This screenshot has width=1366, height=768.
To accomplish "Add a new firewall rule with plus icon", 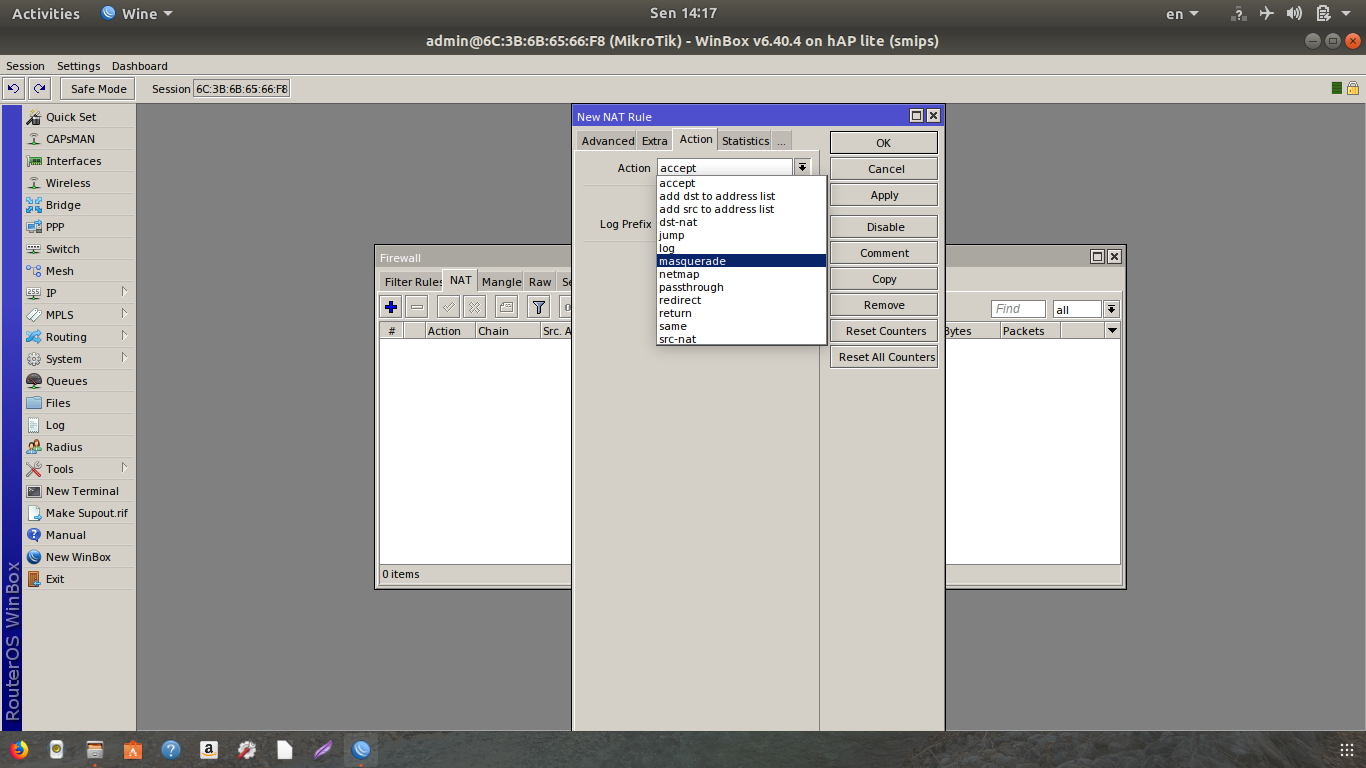I will coord(391,307).
